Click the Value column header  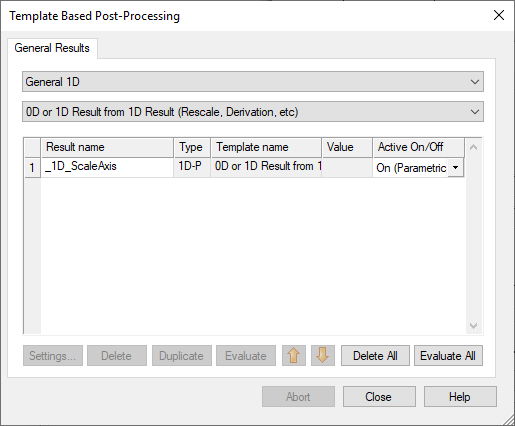pyautogui.click(x=347, y=147)
